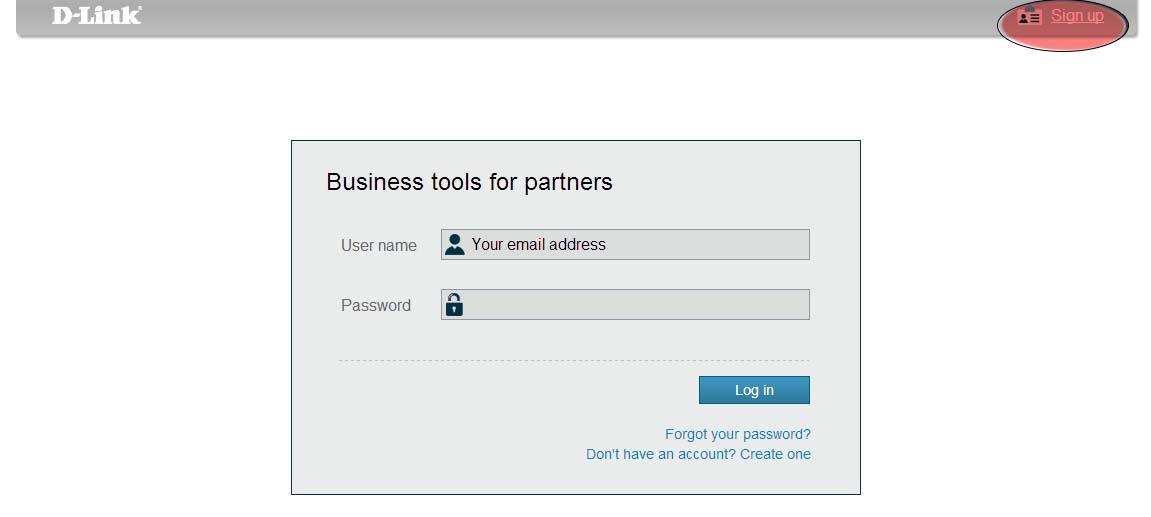Click the 'Password' field label
Image resolution: width=1151 pixels, height=517 pixels.
pos(375,305)
